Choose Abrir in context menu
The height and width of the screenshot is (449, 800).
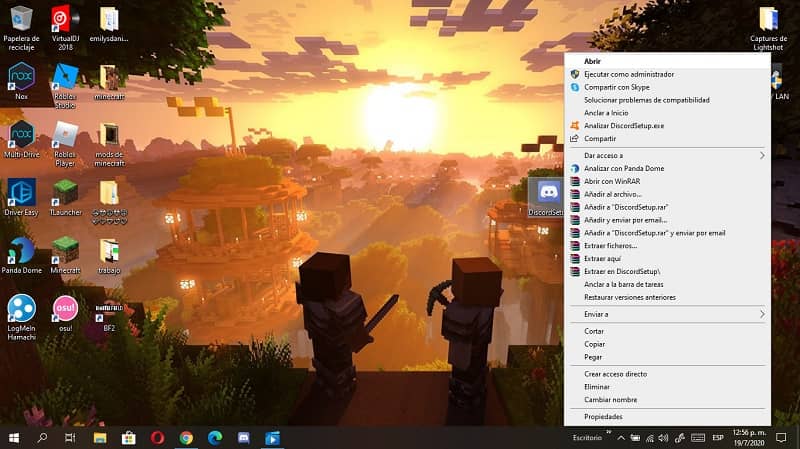tap(667, 61)
